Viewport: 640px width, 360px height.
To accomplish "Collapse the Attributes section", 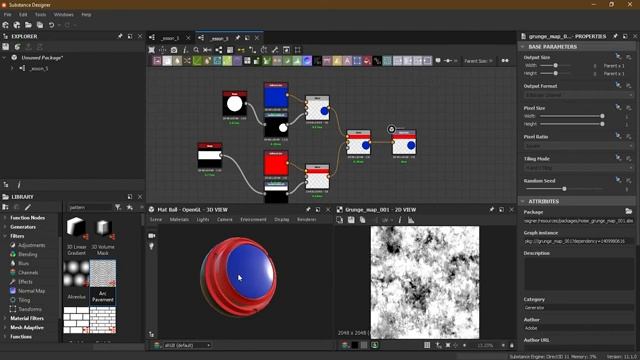I will tap(522, 201).
